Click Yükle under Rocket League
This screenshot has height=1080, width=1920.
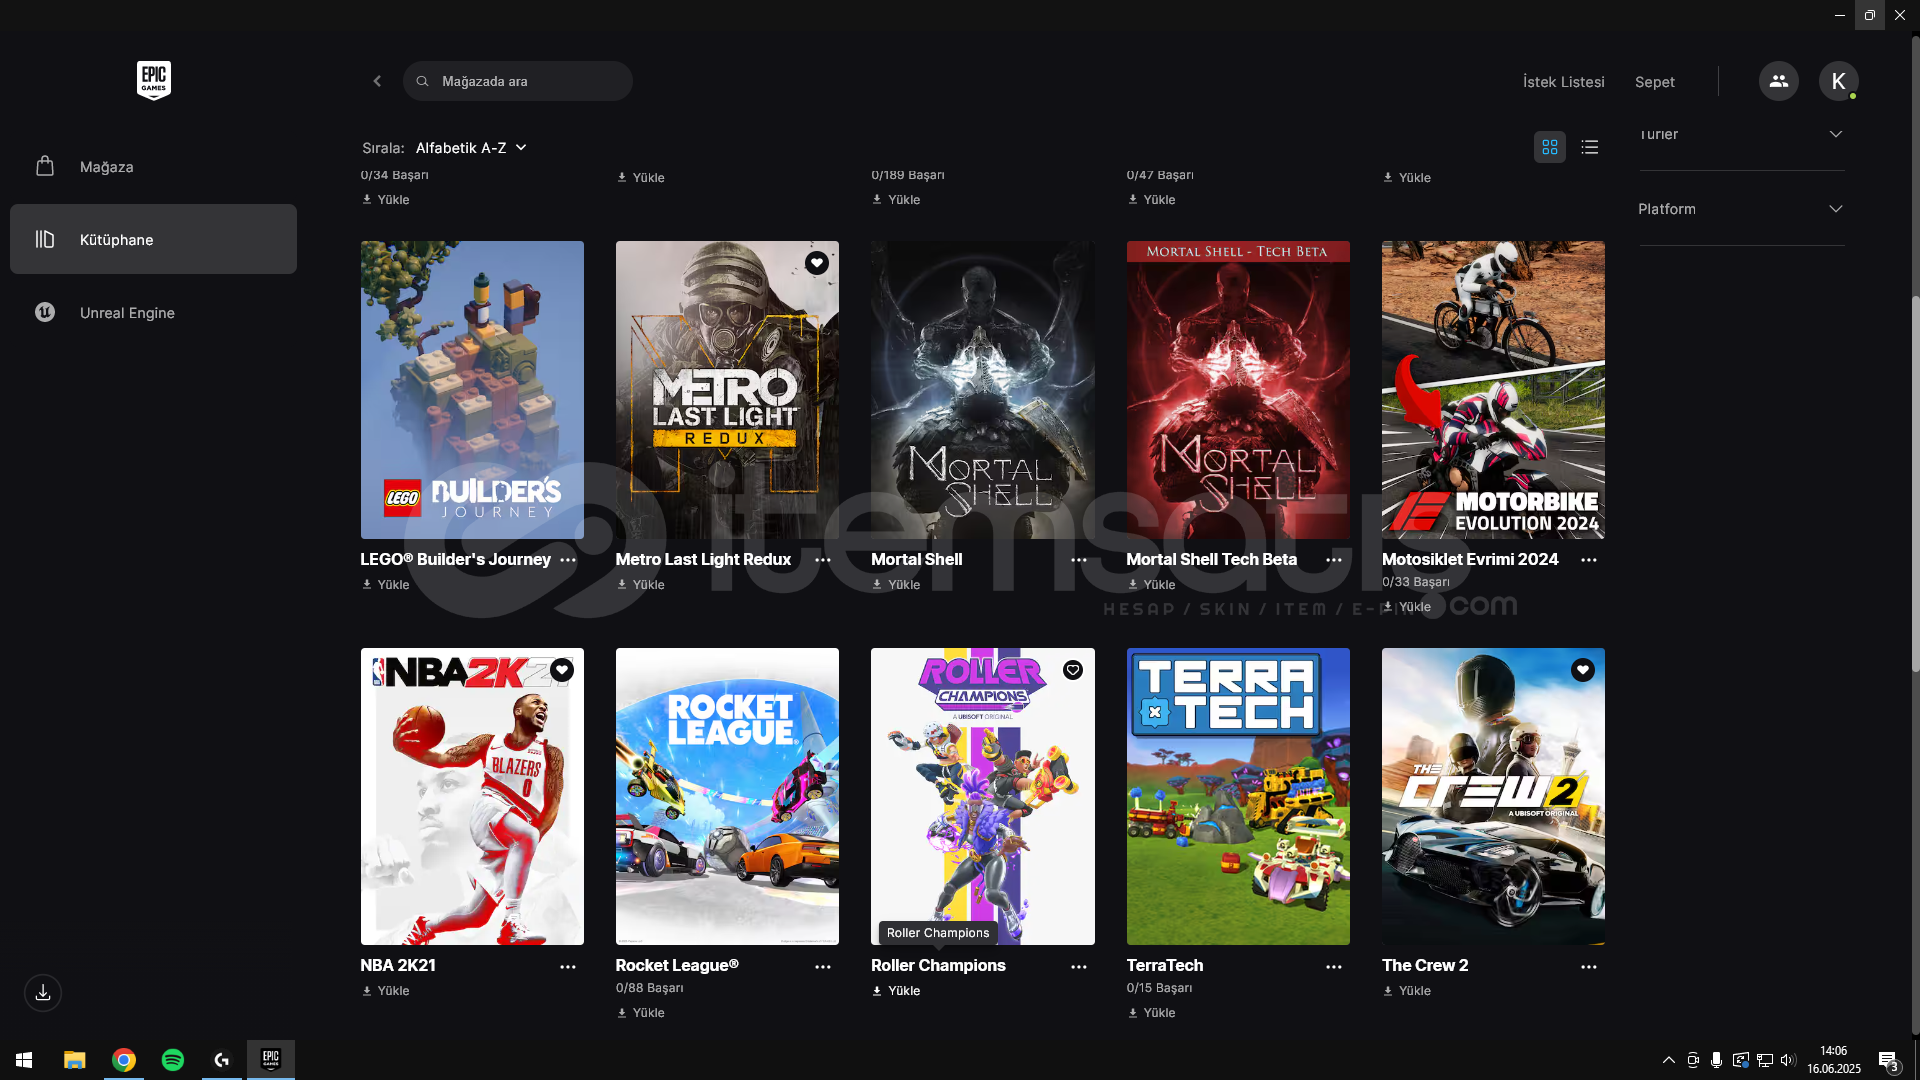641,1013
